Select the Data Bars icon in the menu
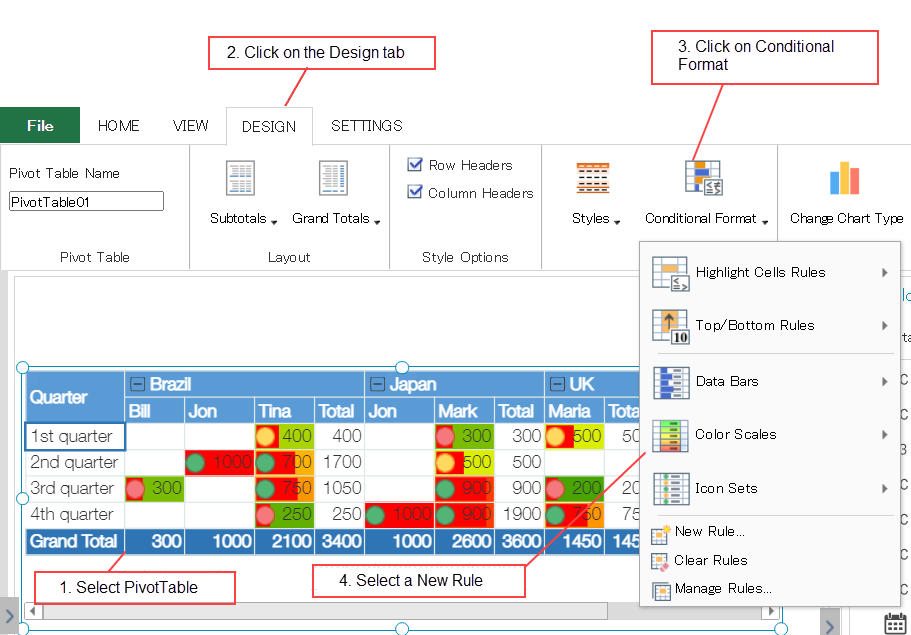 click(x=671, y=382)
